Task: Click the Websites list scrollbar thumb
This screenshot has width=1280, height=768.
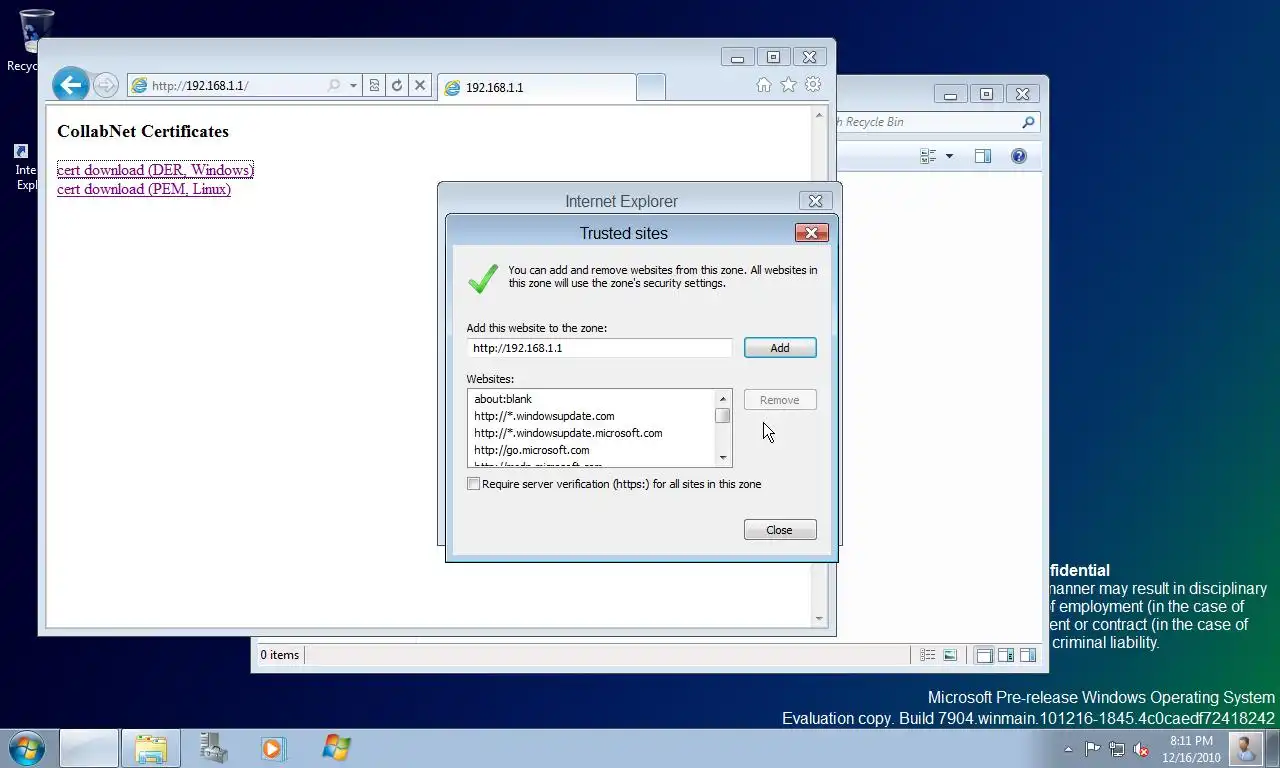Action: [x=723, y=415]
